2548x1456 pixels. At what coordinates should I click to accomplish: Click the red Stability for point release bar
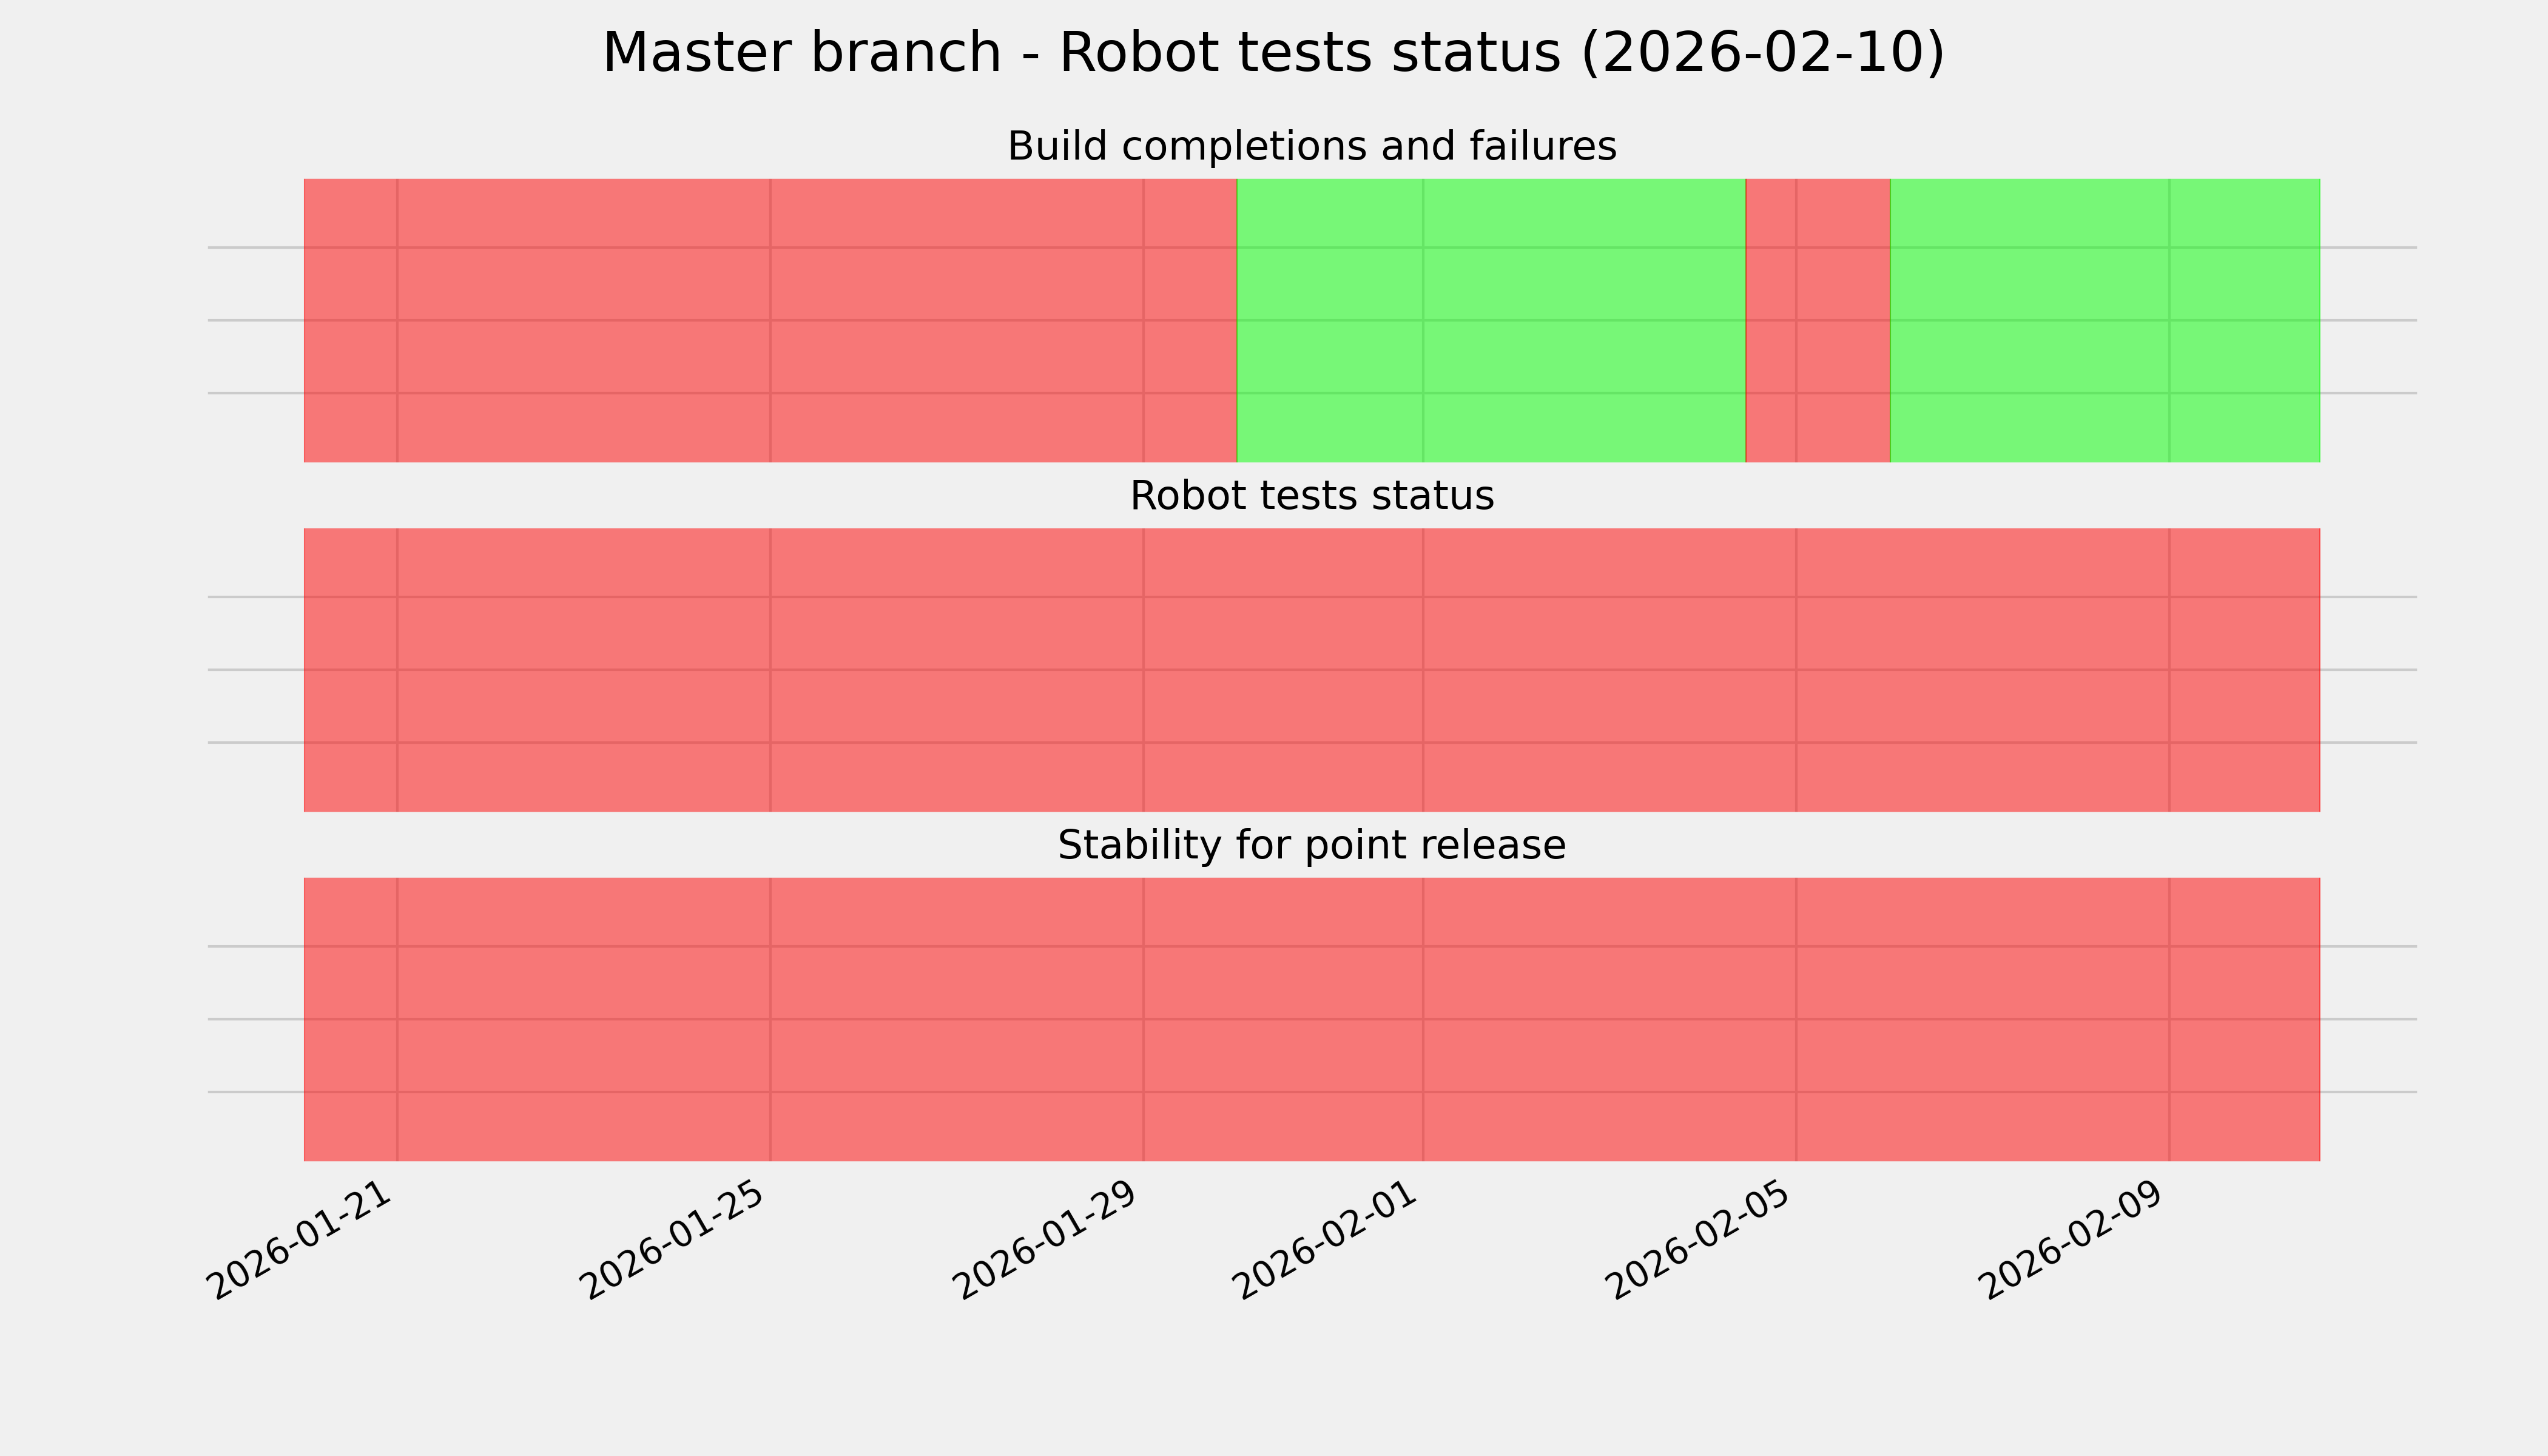click(1311, 1019)
